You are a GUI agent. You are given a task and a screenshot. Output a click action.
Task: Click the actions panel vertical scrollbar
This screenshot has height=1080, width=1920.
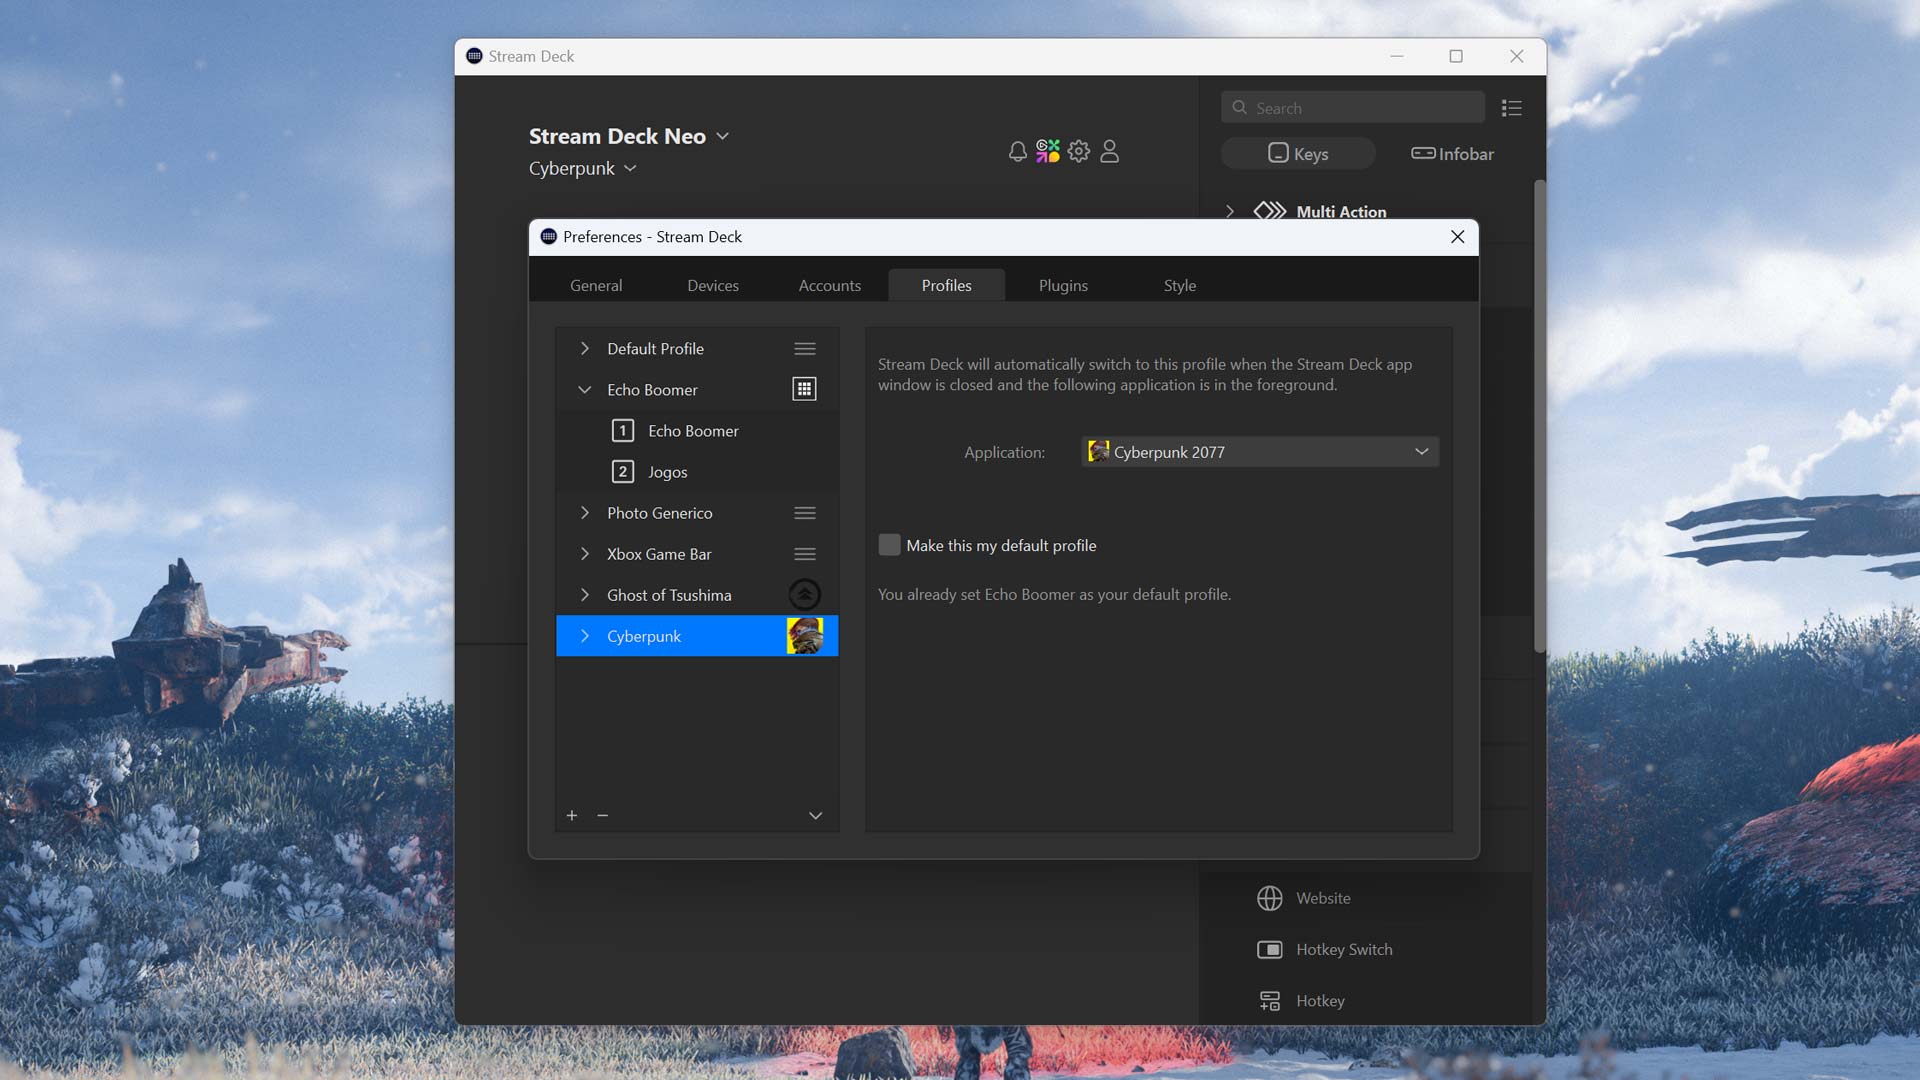click(x=1540, y=416)
